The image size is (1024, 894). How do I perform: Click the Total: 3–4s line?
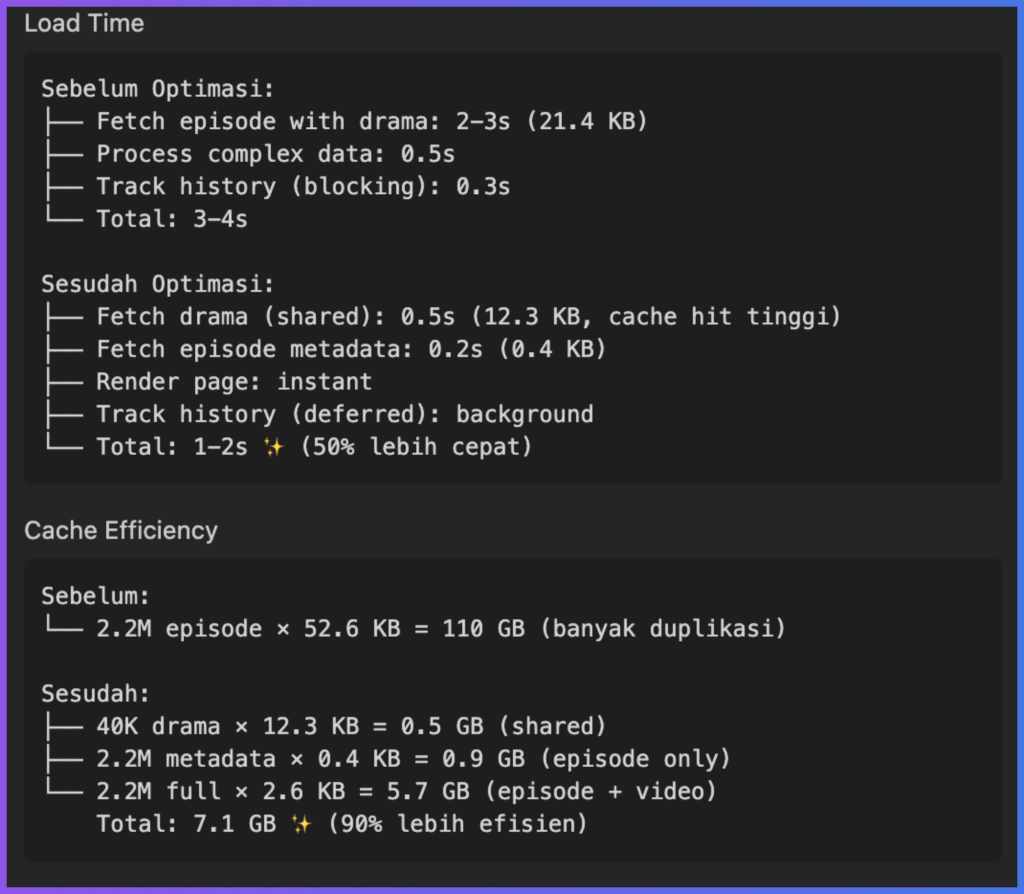pyautogui.click(x=172, y=219)
